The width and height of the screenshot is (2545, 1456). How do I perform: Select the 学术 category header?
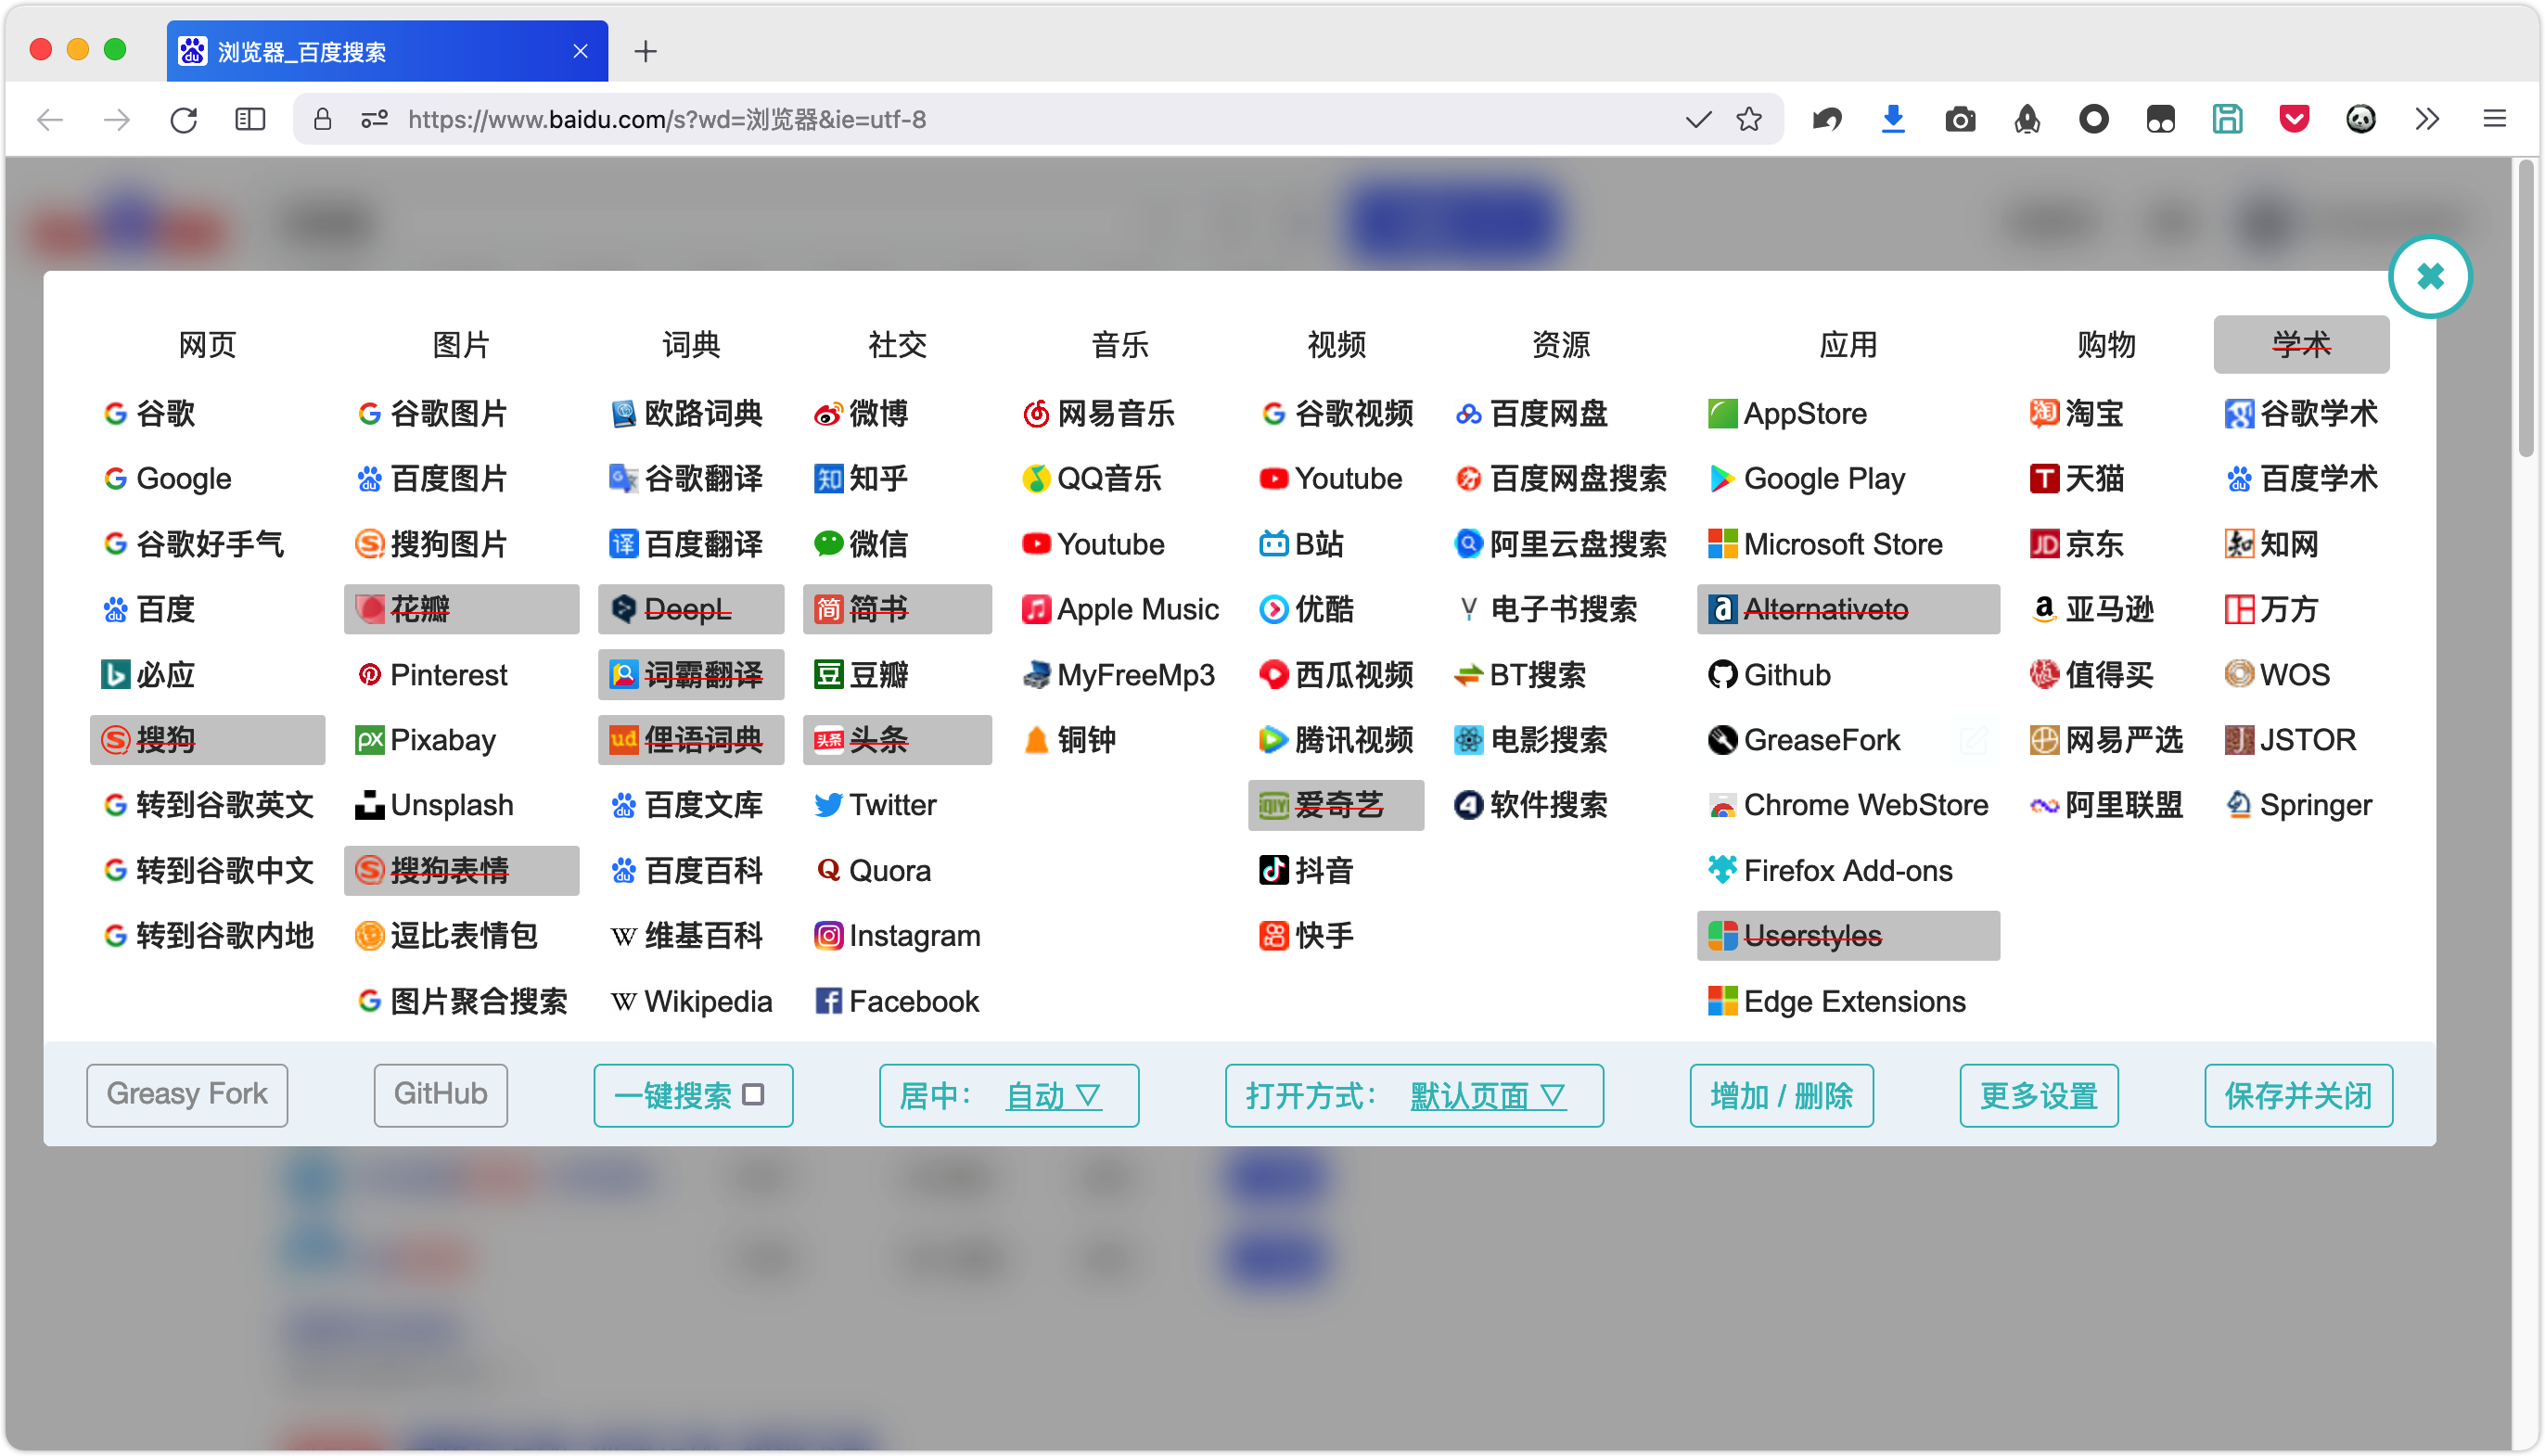(x=2300, y=345)
